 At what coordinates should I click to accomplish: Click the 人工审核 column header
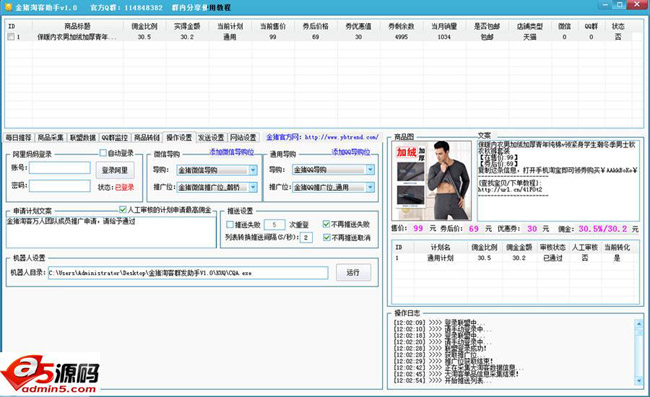pos(585,247)
